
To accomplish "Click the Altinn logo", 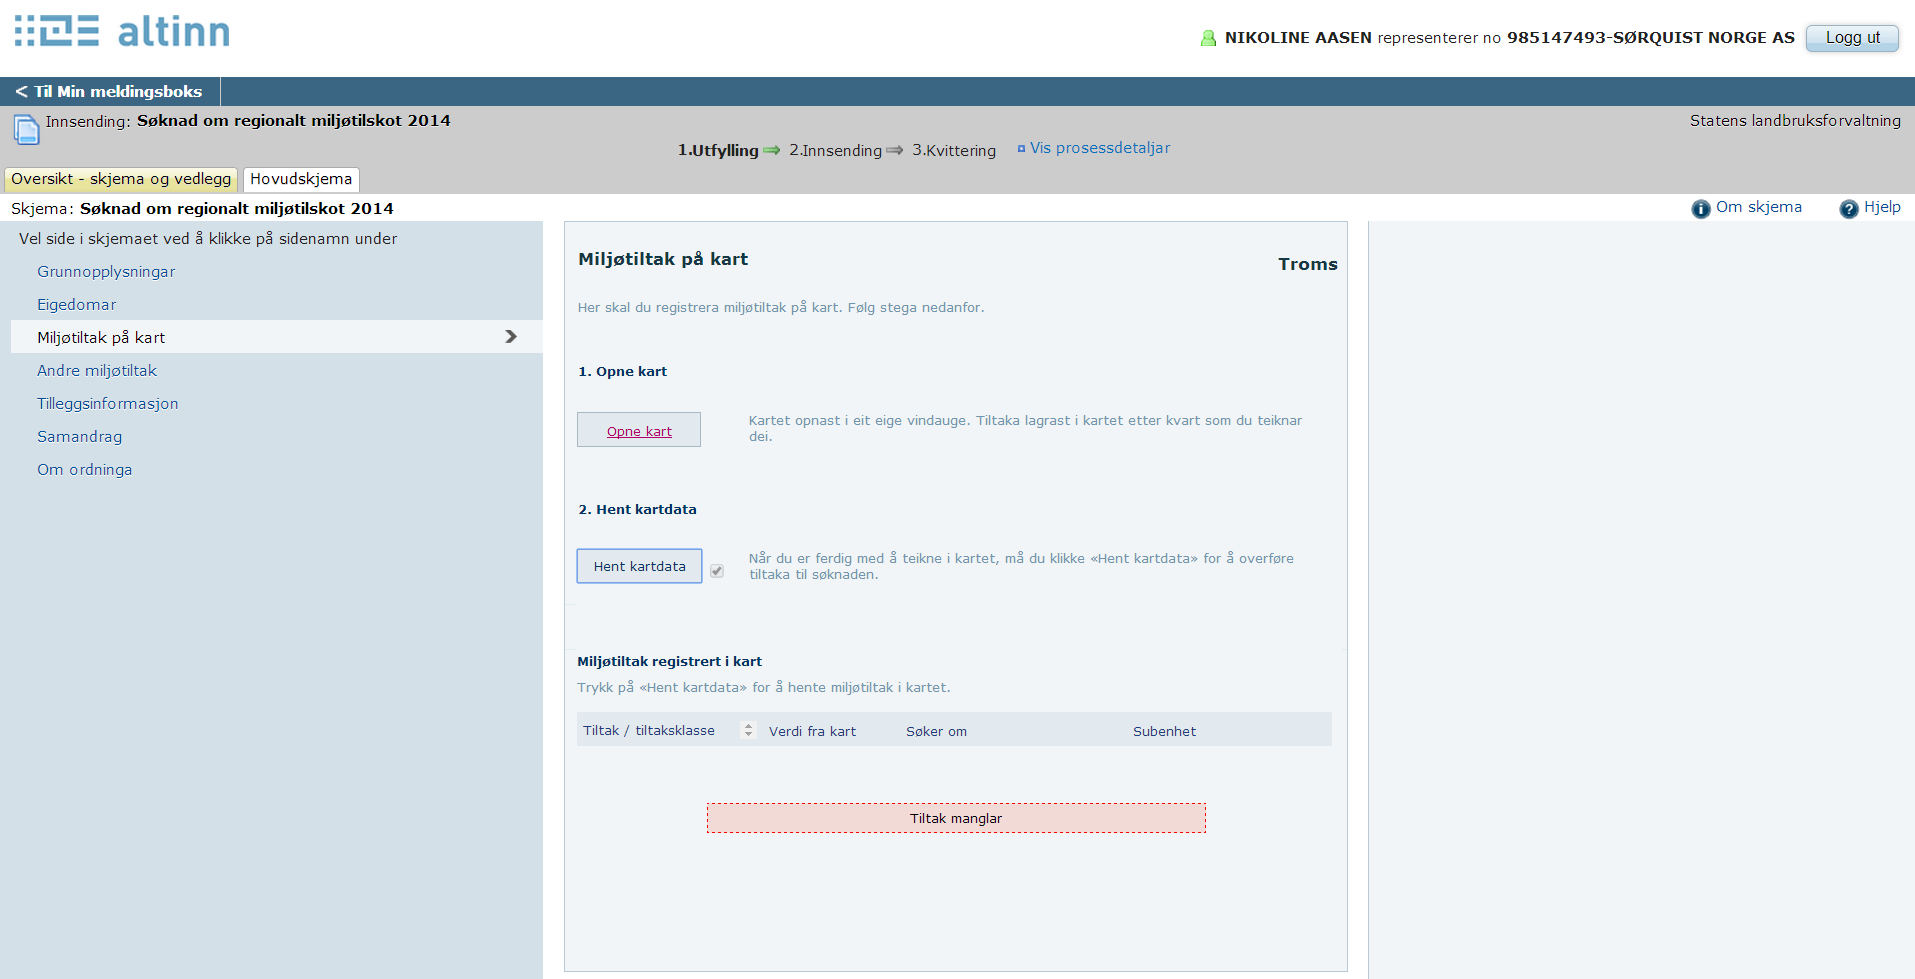I will 122,32.
